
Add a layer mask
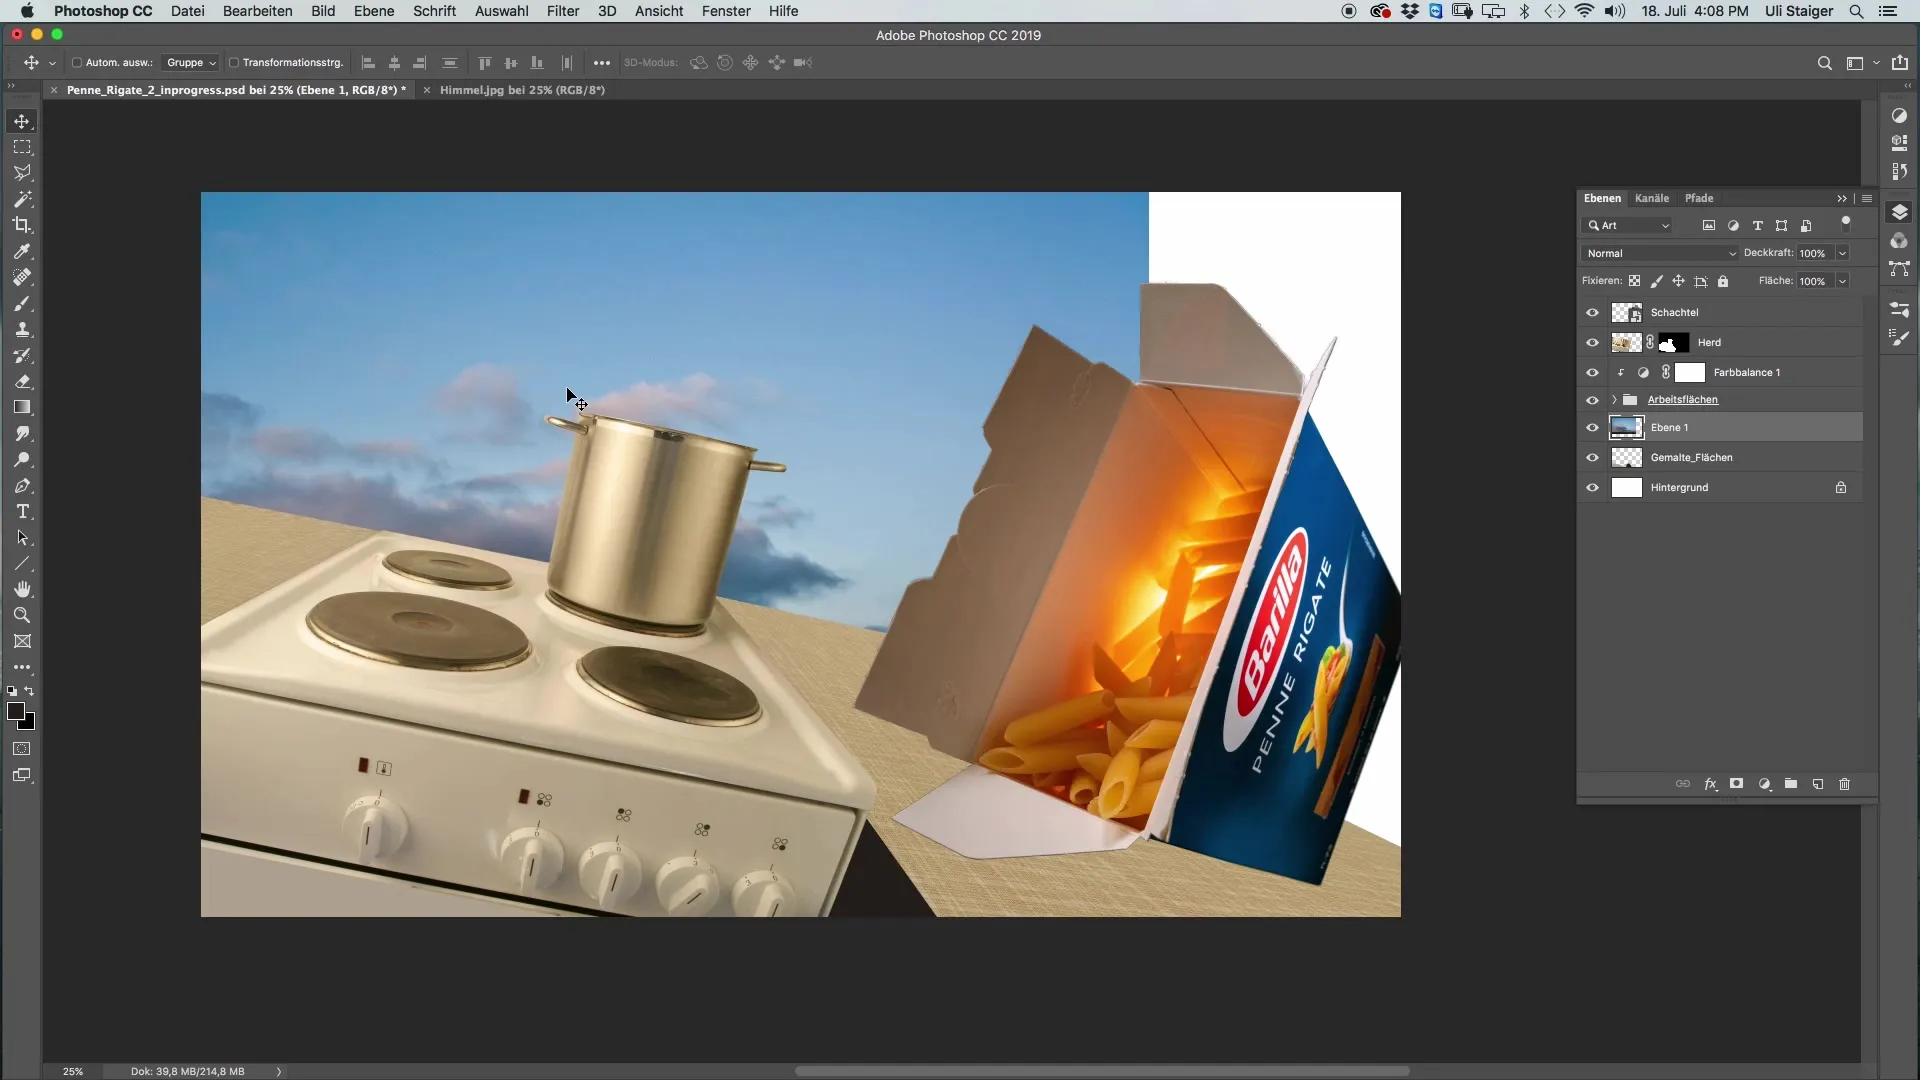click(1737, 784)
